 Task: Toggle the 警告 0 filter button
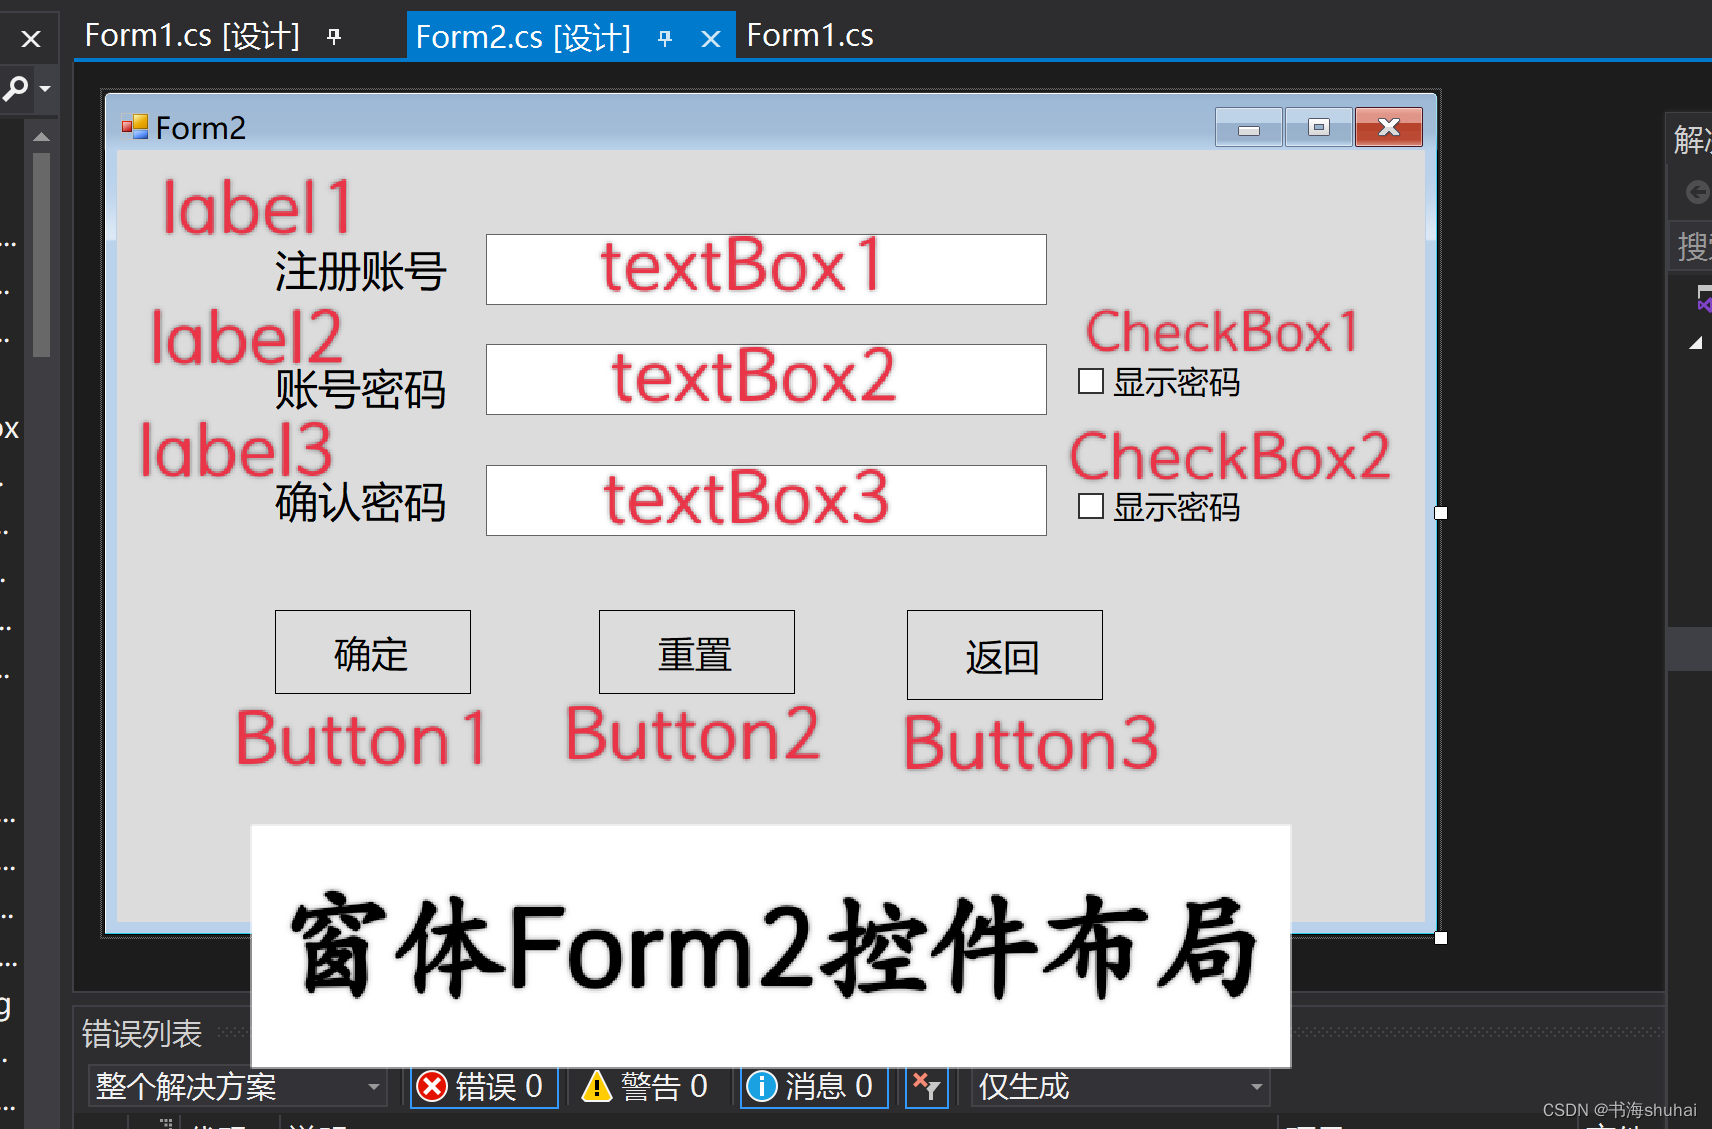point(645,1086)
